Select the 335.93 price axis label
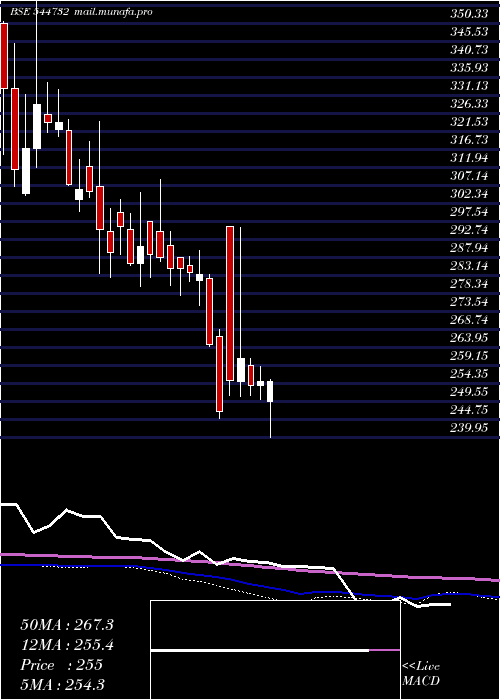 click(x=469, y=68)
